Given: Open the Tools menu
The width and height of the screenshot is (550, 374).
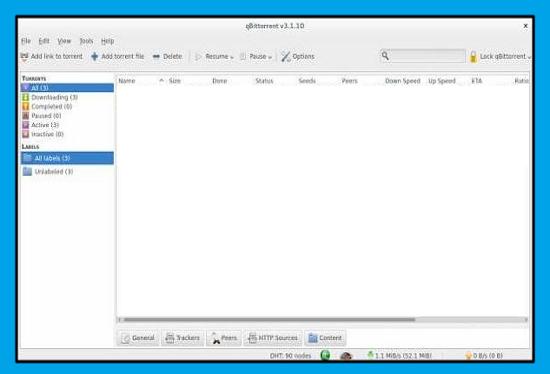Looking at the screenshot, I should (x=86, y=41).
